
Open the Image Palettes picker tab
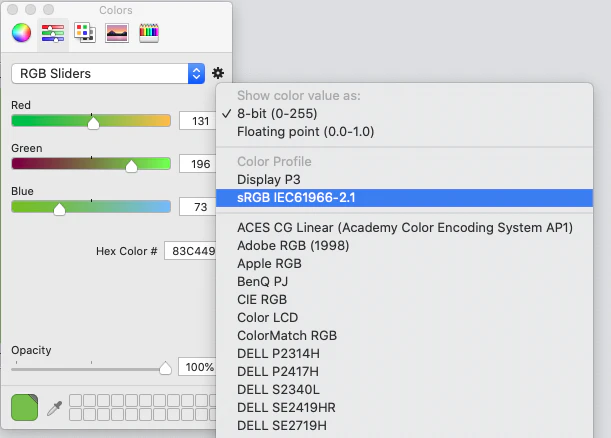(x=117, y=33)
